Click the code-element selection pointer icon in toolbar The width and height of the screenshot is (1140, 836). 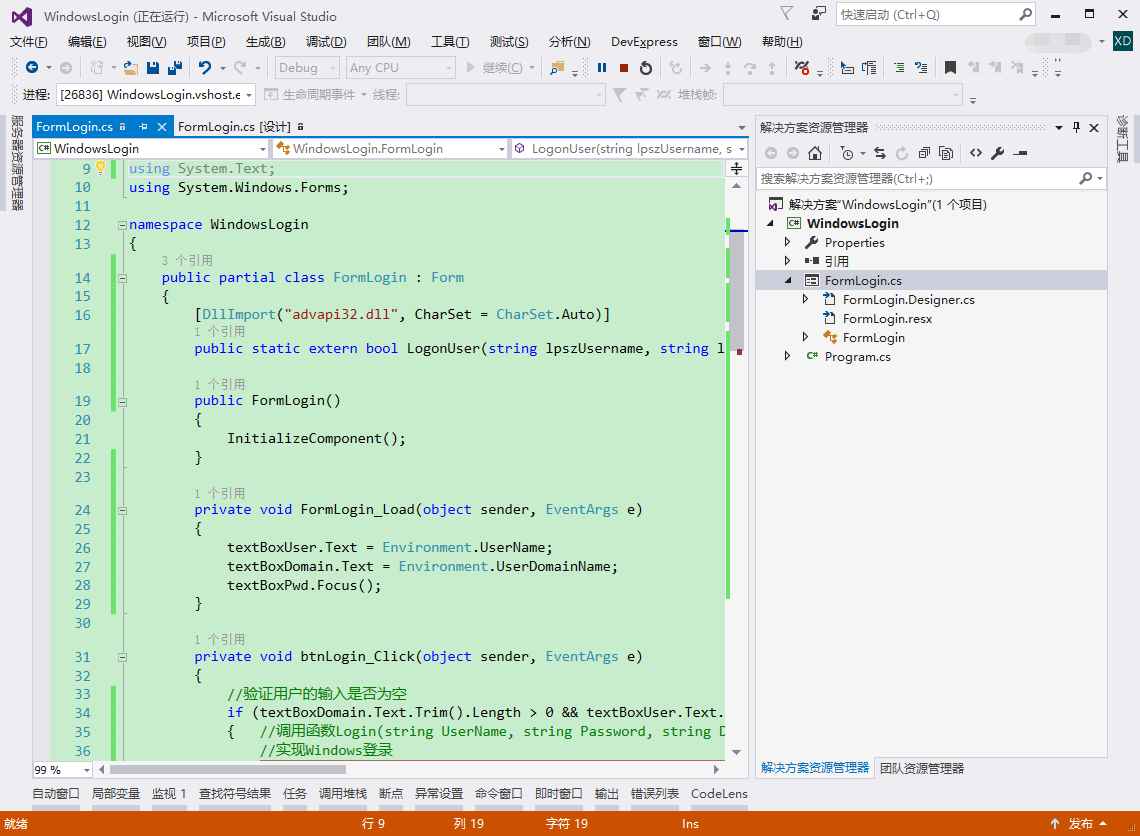point(846,68)
